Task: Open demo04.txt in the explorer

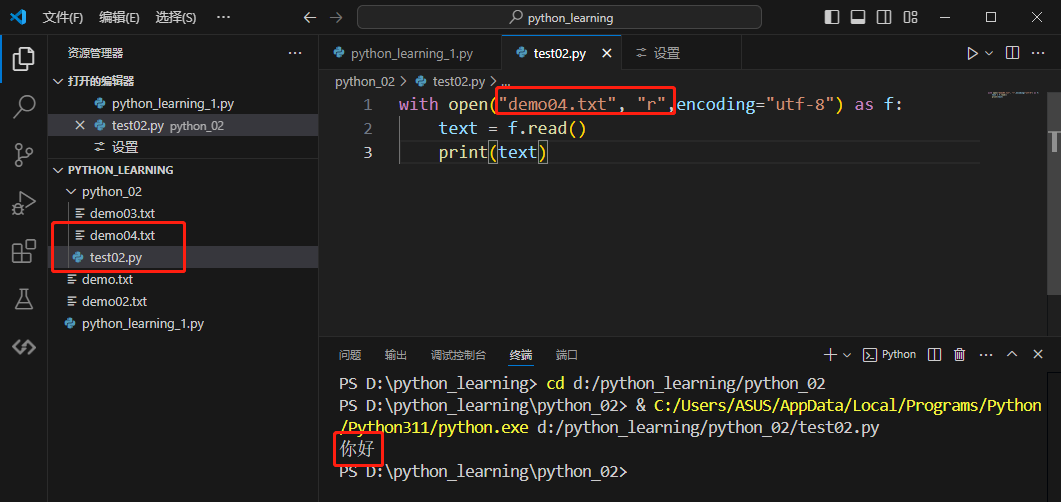Action: pos(183,235)
